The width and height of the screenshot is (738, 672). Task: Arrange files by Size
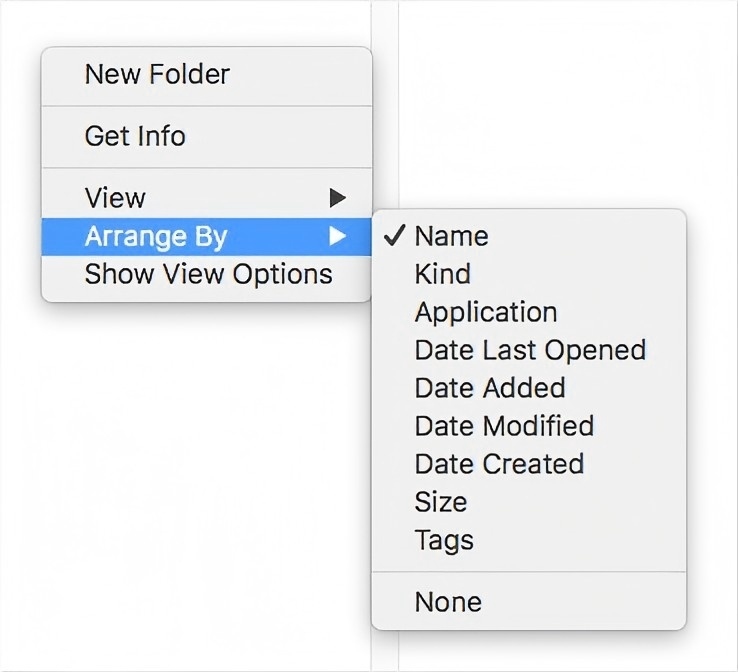pos(441,502)
